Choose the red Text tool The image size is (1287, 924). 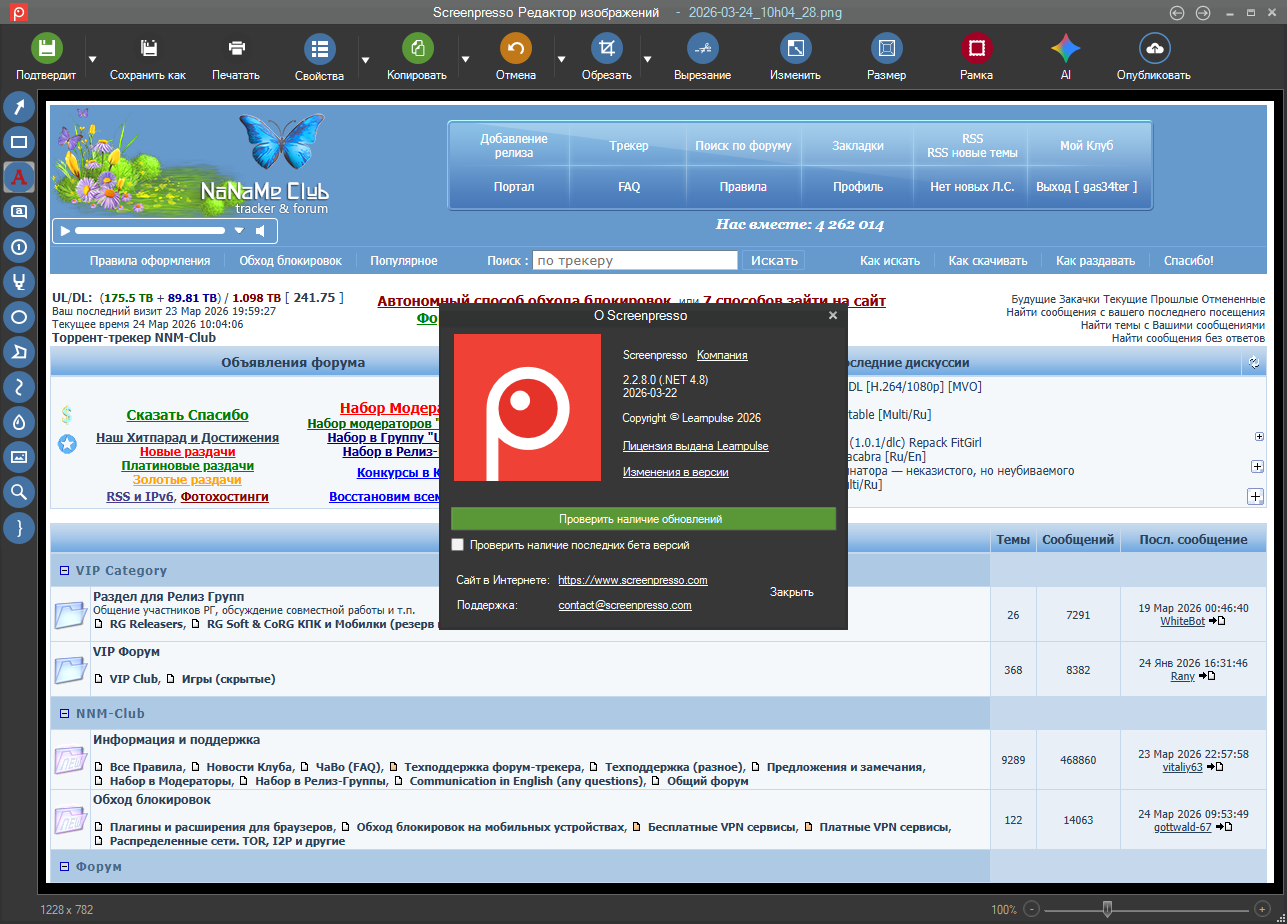pos(19,177)
